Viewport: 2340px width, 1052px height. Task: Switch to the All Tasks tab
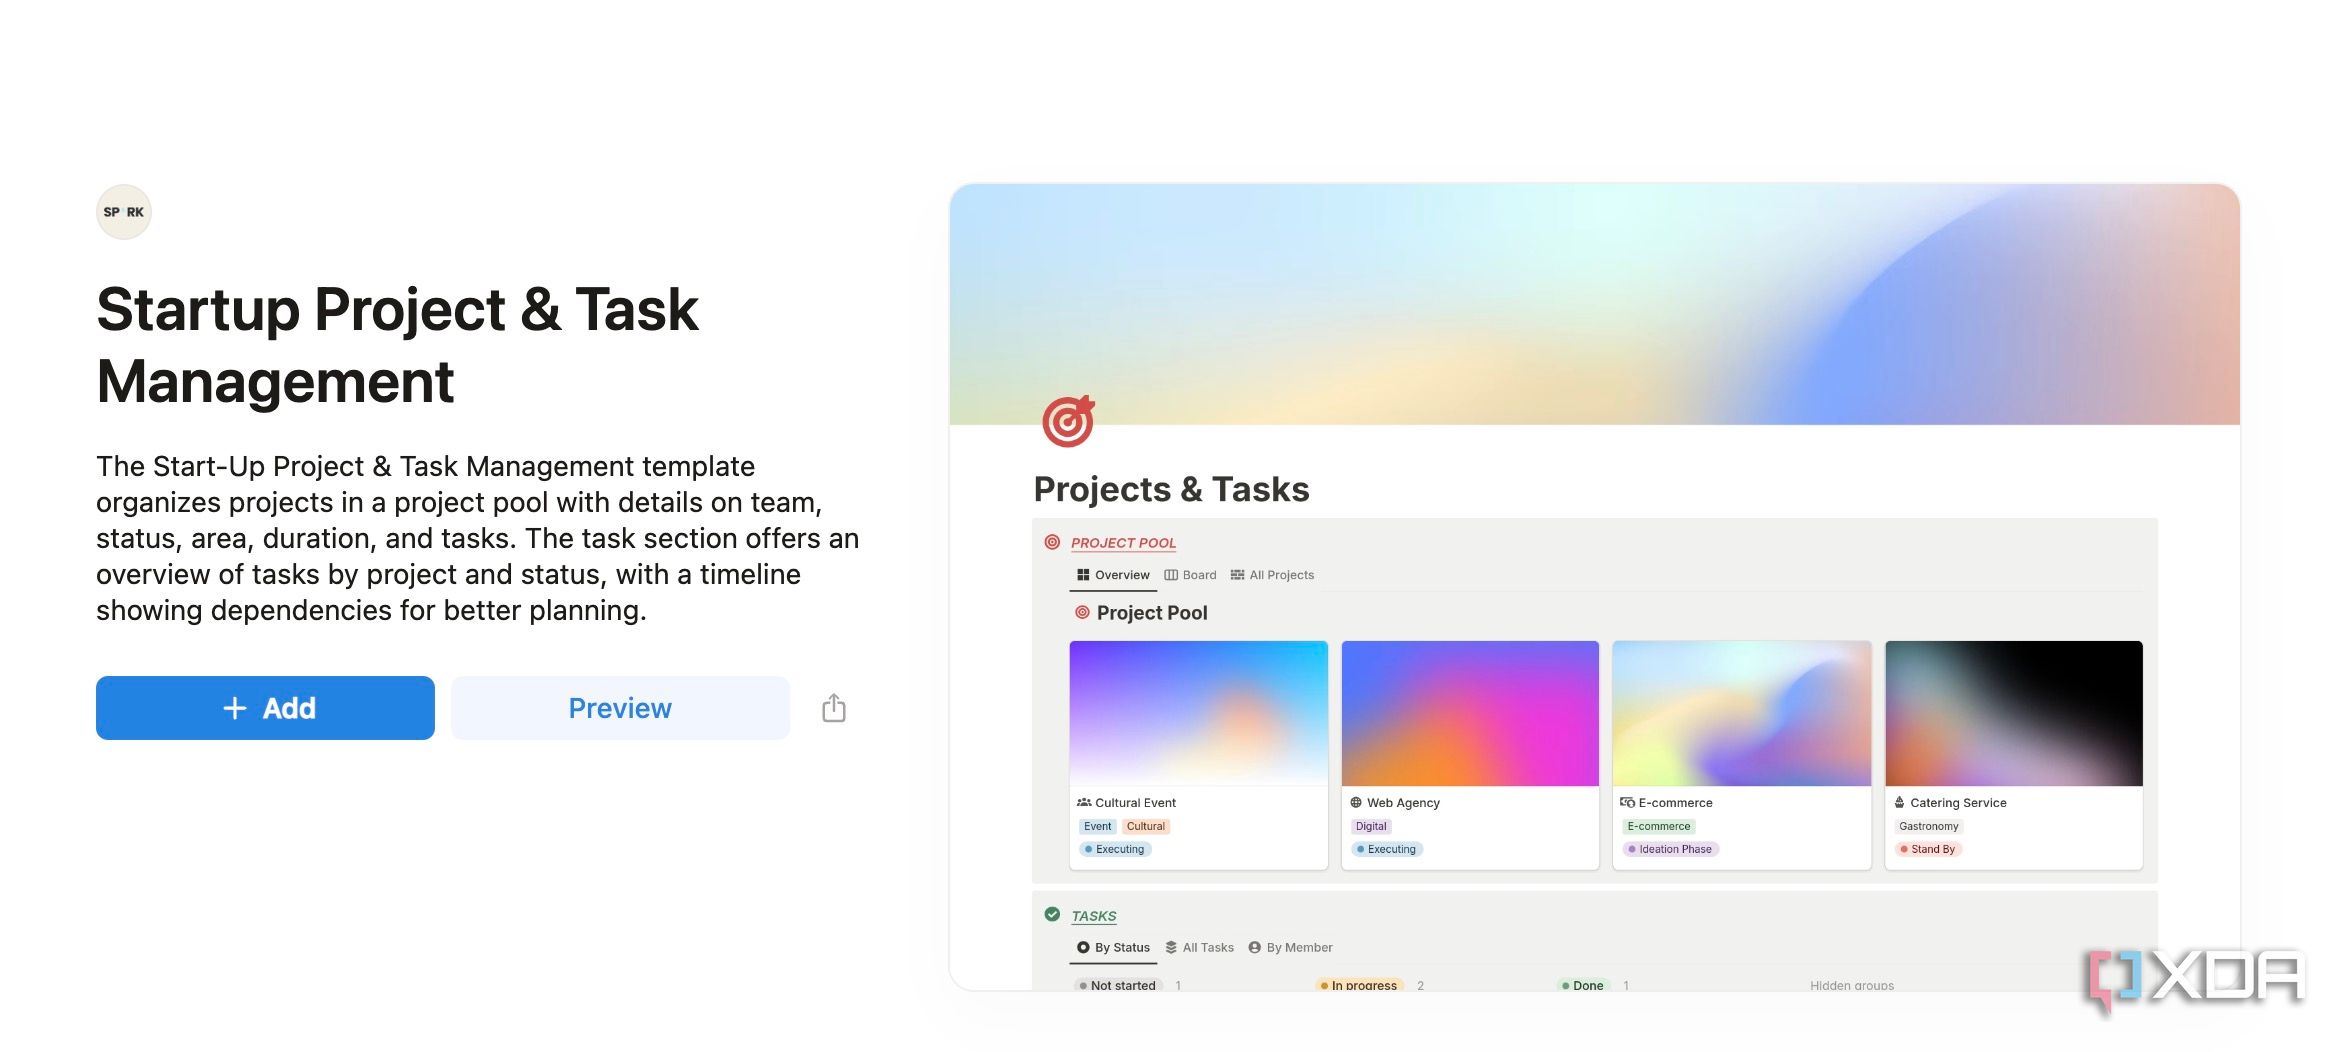pyautogui.click(x=1199, y=947)
